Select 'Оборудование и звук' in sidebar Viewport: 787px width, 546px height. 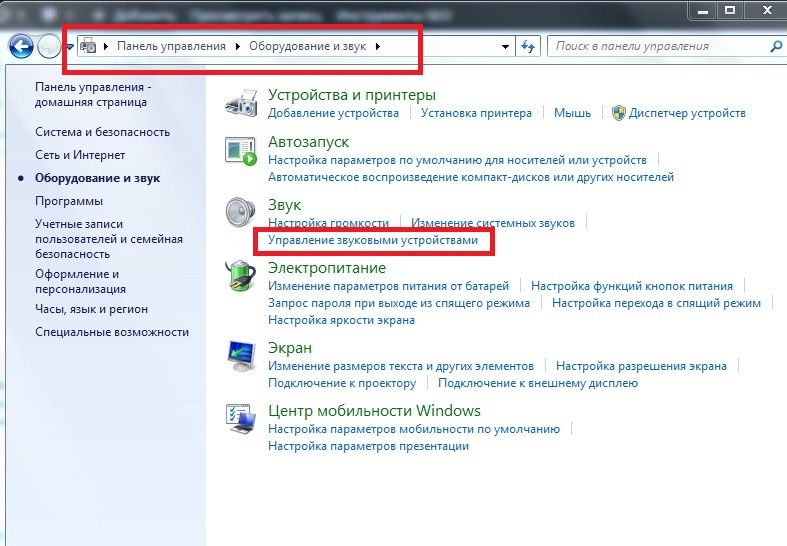coord(97,178)
